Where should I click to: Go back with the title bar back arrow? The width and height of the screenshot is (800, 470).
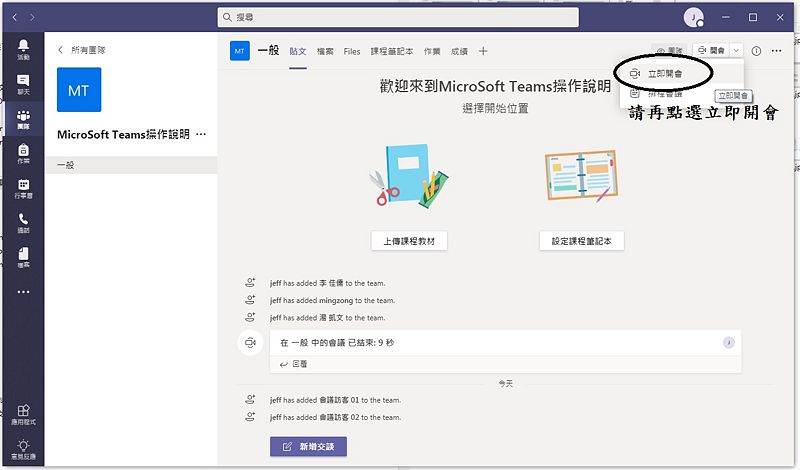(x=15, y=17)
